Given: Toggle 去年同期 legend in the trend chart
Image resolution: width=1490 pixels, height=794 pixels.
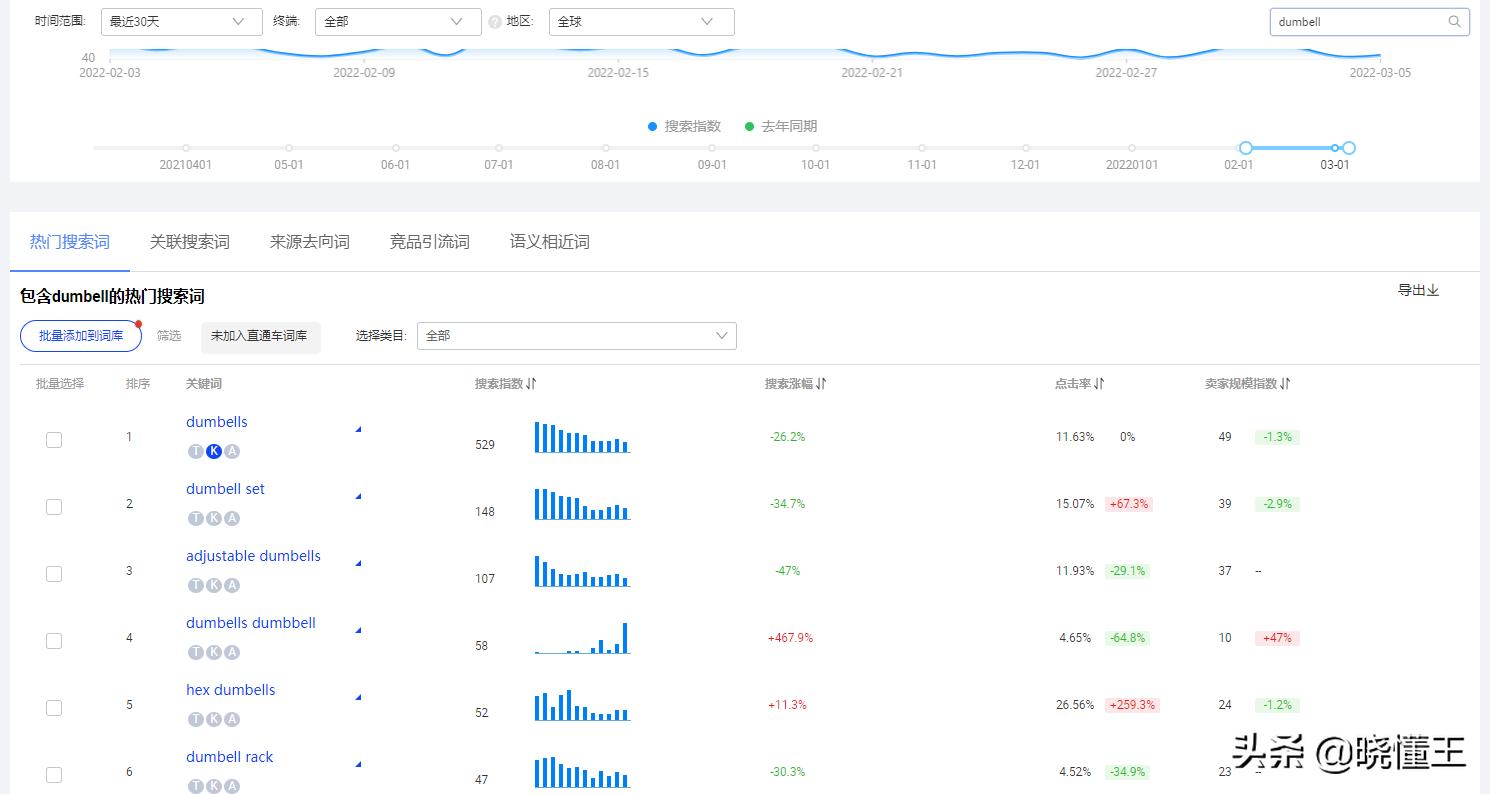Looking at the screenshot, I should tap(781, 126).
